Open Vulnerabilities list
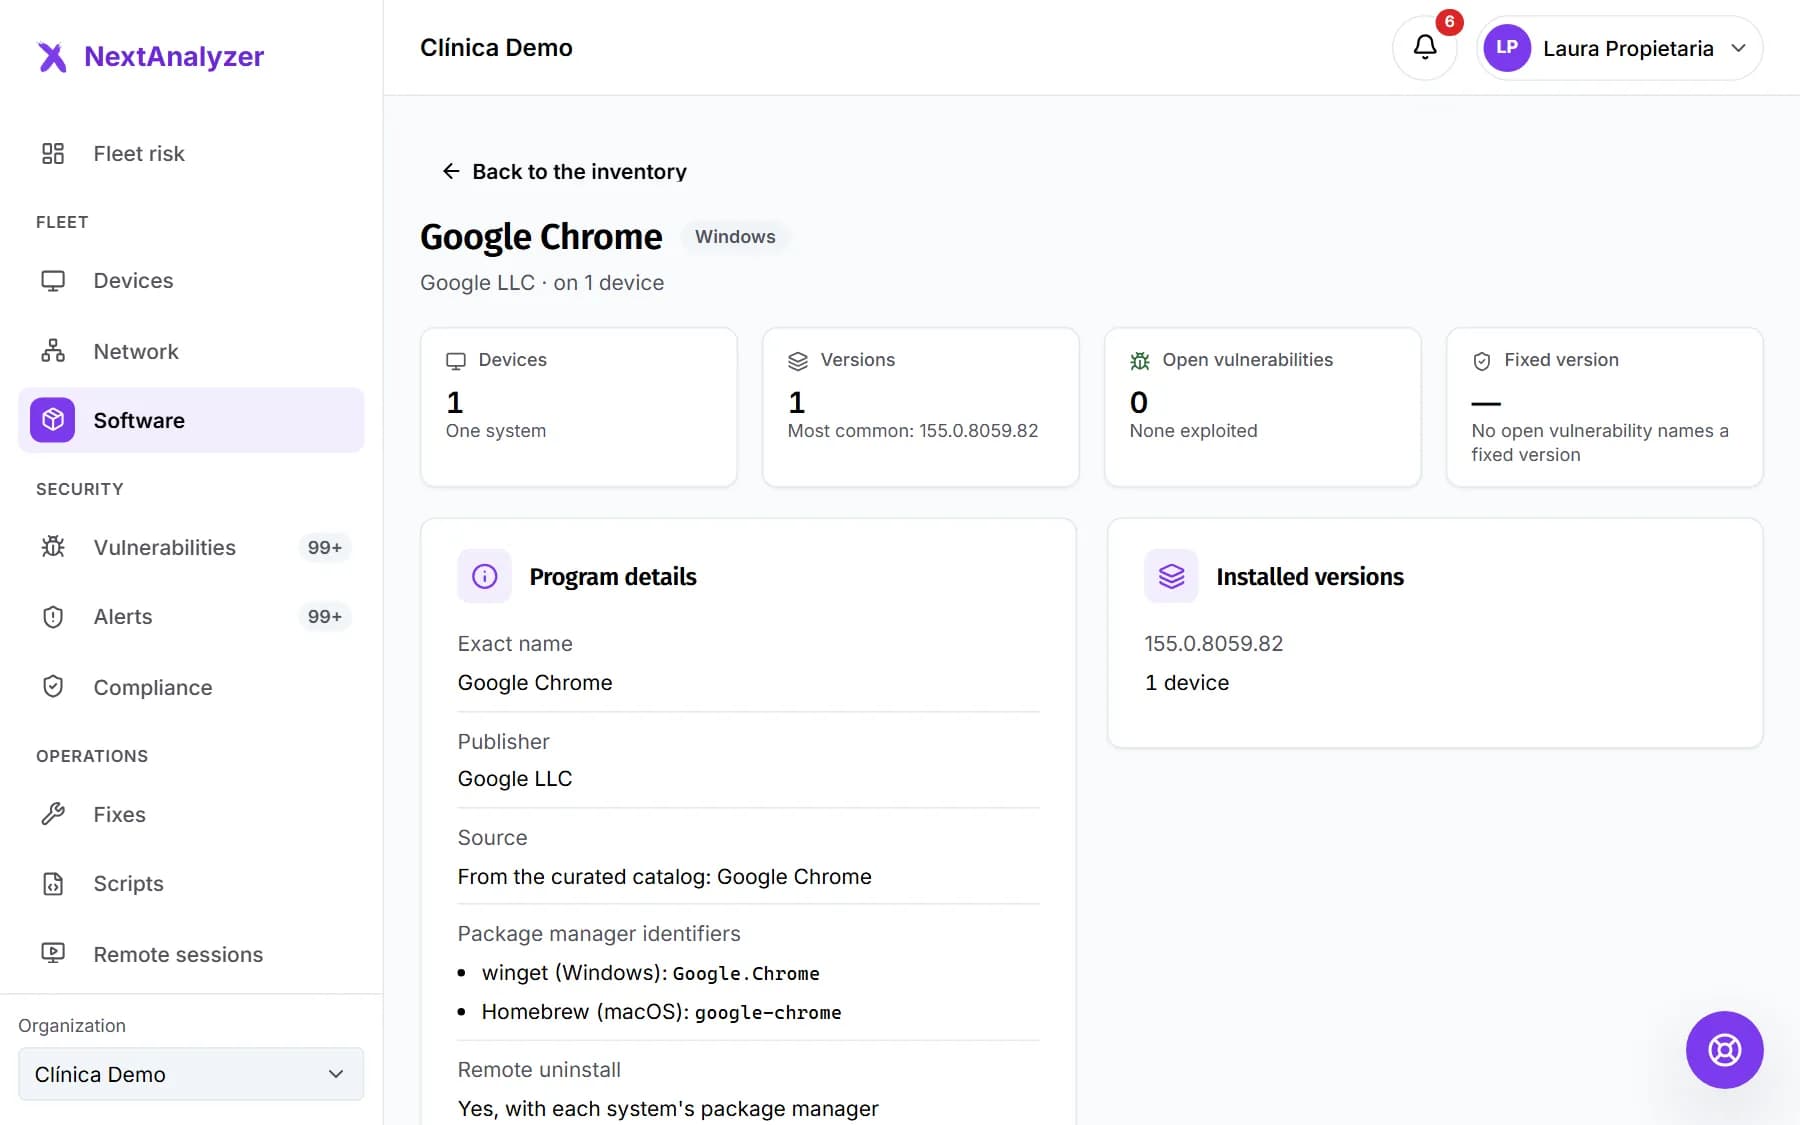The image size is (1800, 1125). coord(191,547)
